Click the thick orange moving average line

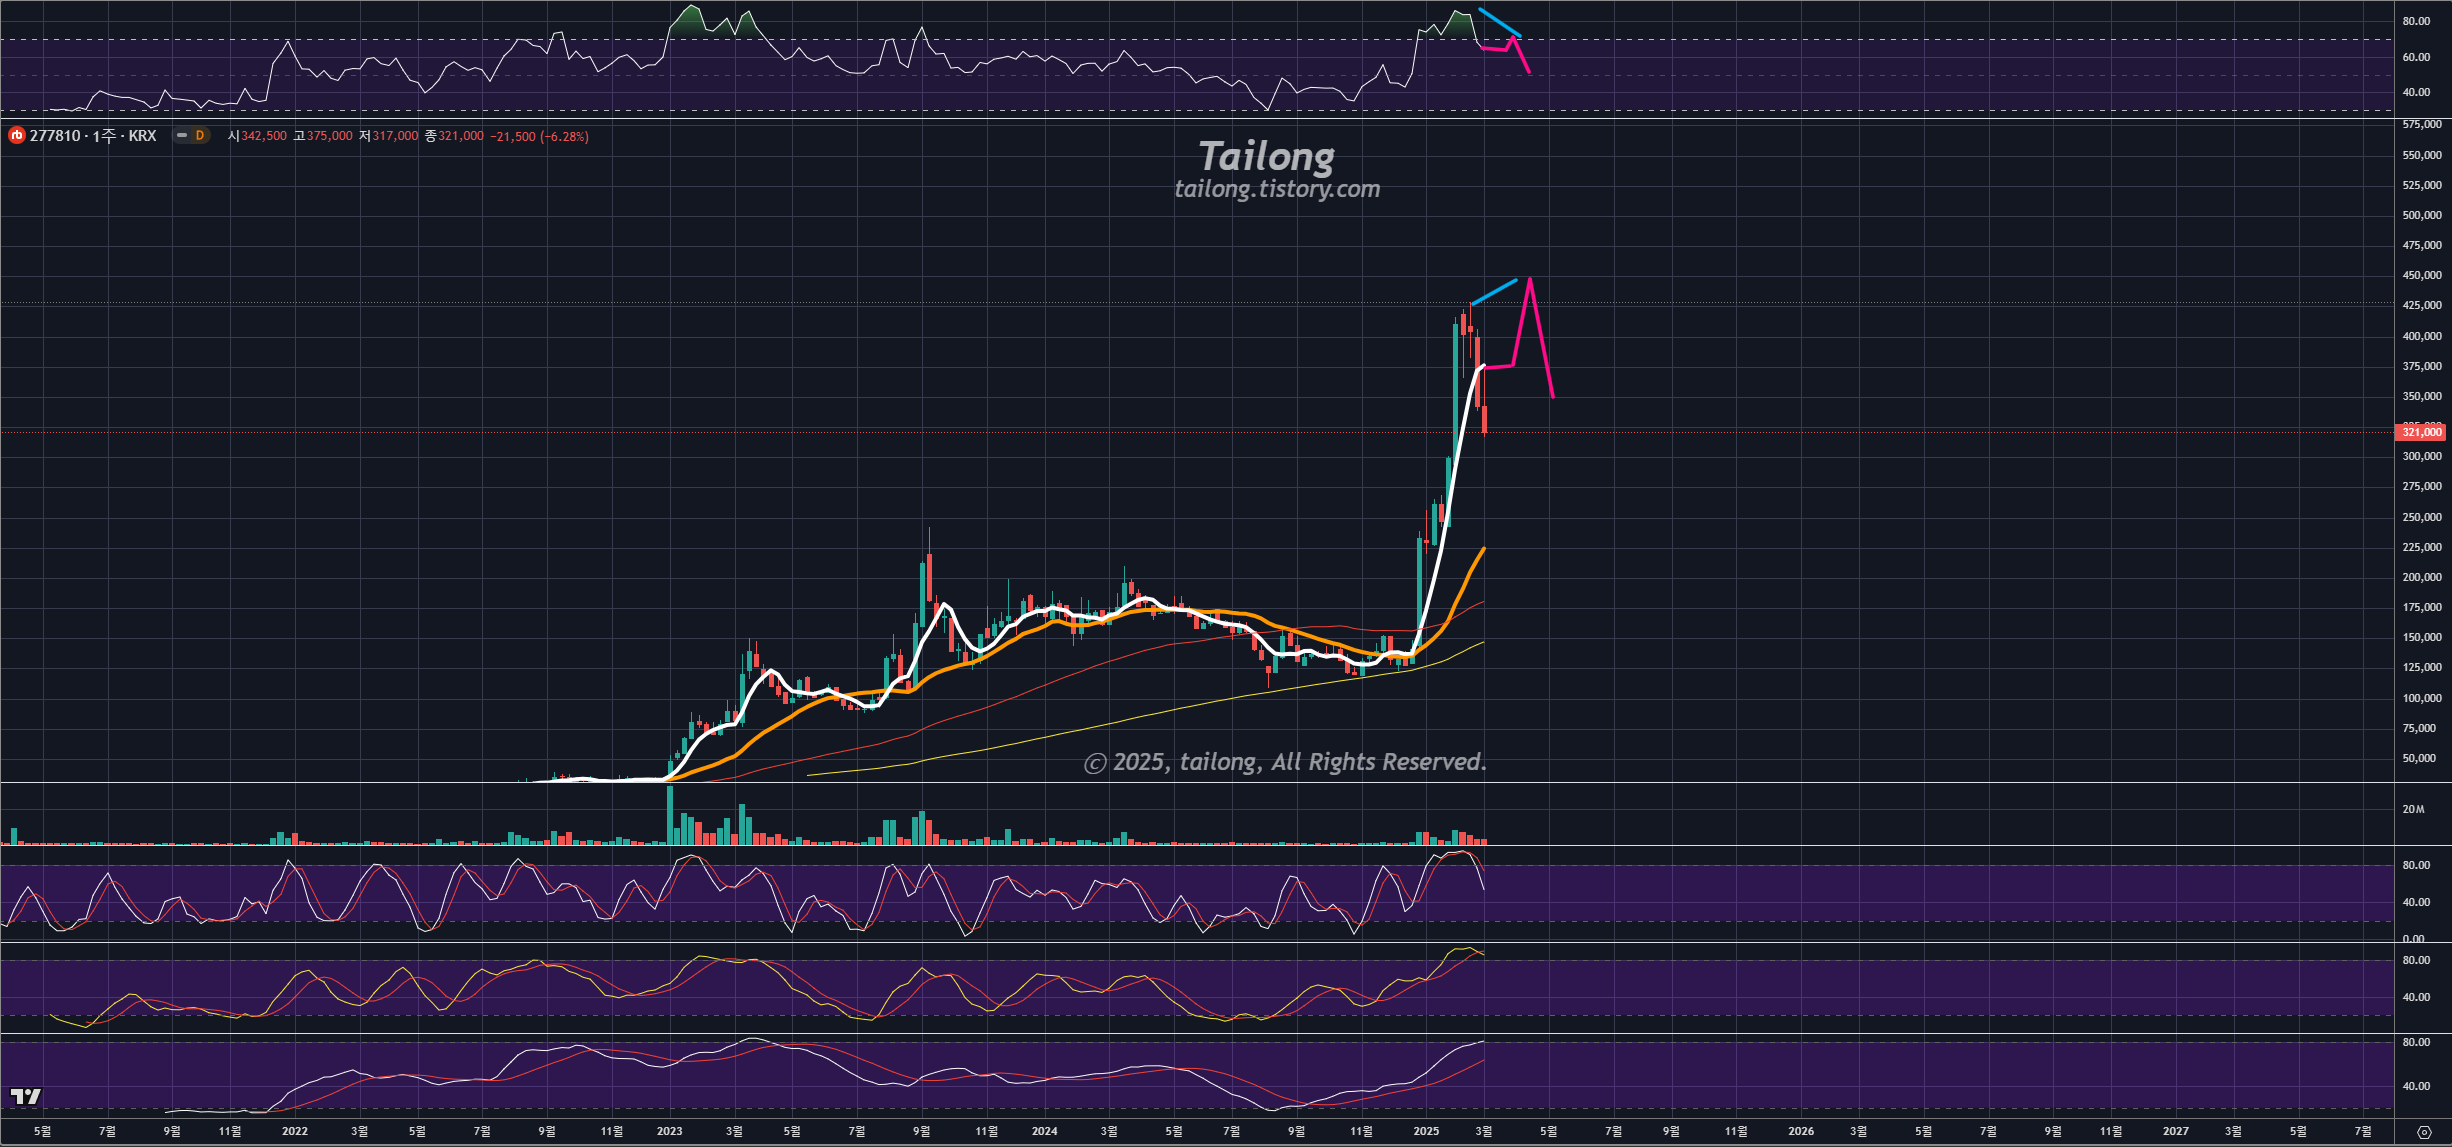click(1467, 580)
